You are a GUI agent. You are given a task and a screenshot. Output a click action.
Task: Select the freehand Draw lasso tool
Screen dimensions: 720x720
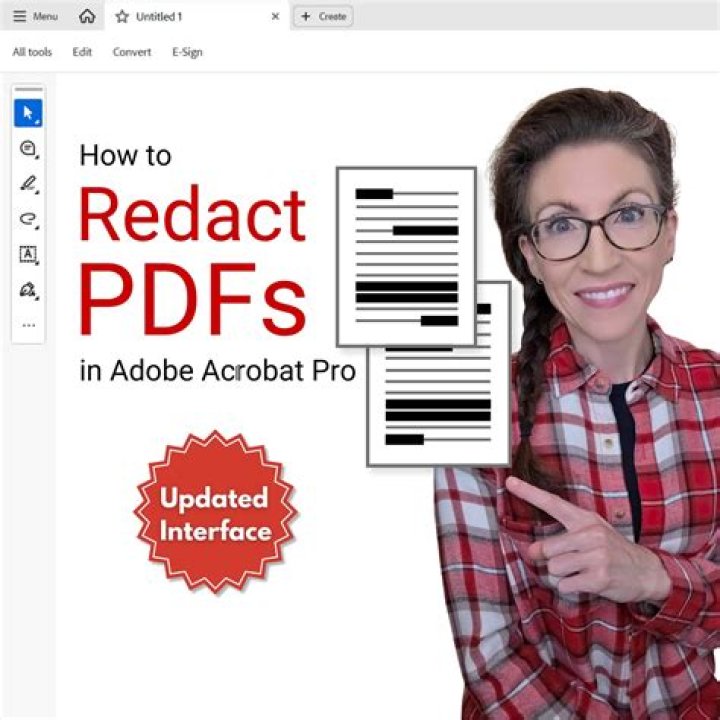pos(28,219)
